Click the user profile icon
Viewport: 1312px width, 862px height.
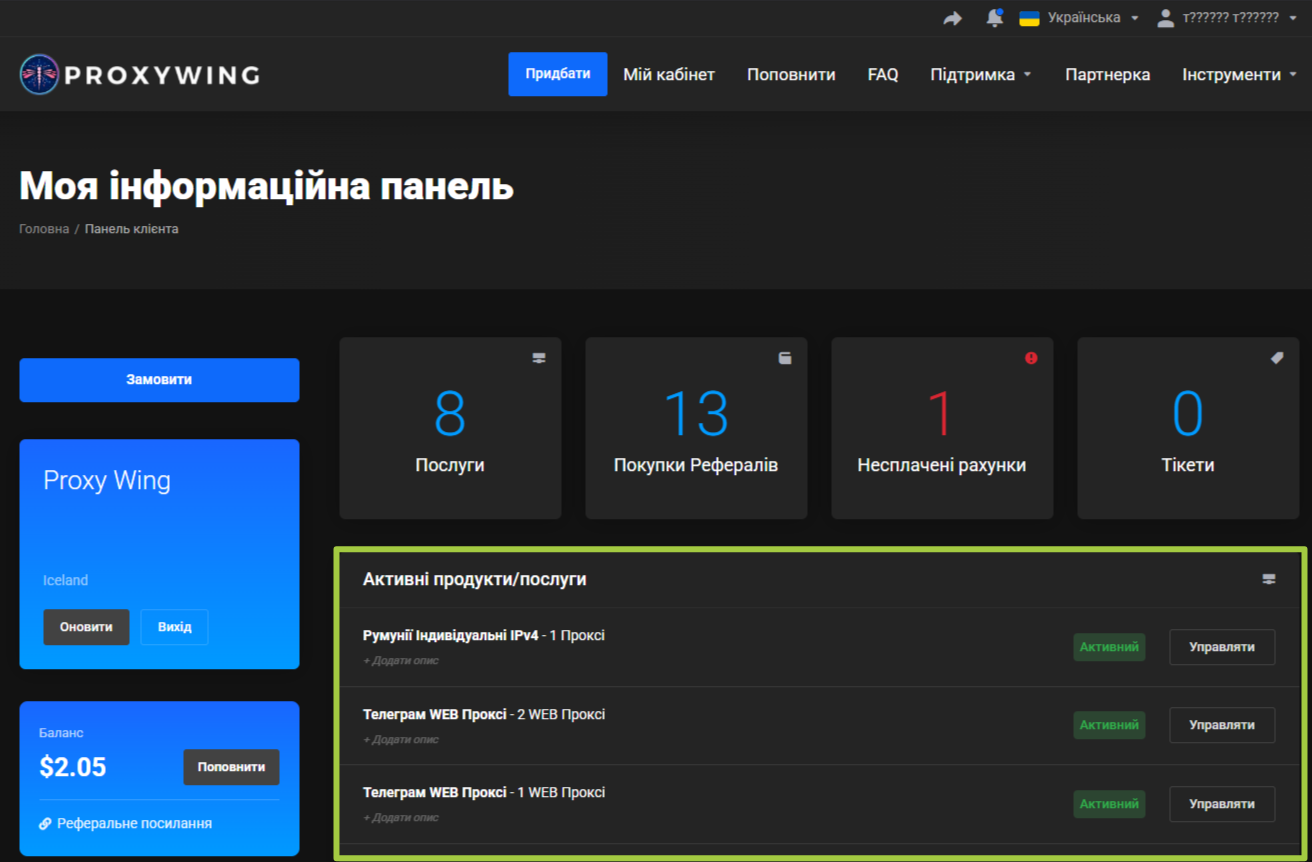pos(1165,18)
